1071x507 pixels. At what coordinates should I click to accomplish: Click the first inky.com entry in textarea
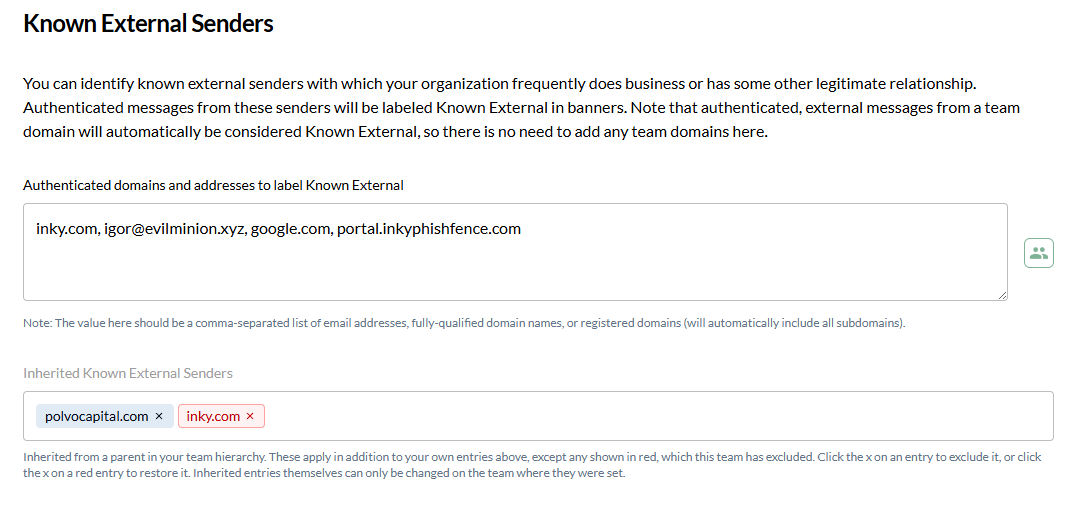pyautogui.click(x=66, y=229)
